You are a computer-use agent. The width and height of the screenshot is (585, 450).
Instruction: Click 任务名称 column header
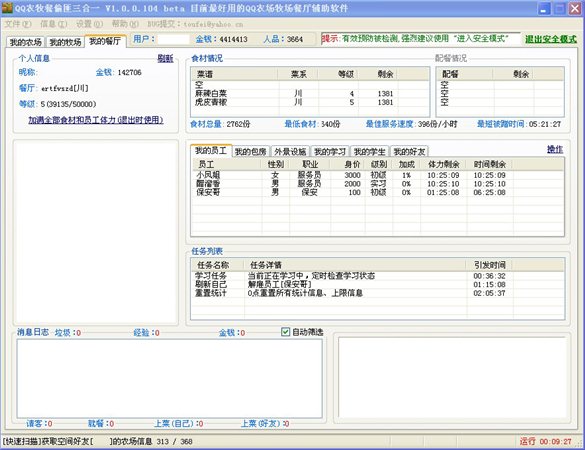218,265
